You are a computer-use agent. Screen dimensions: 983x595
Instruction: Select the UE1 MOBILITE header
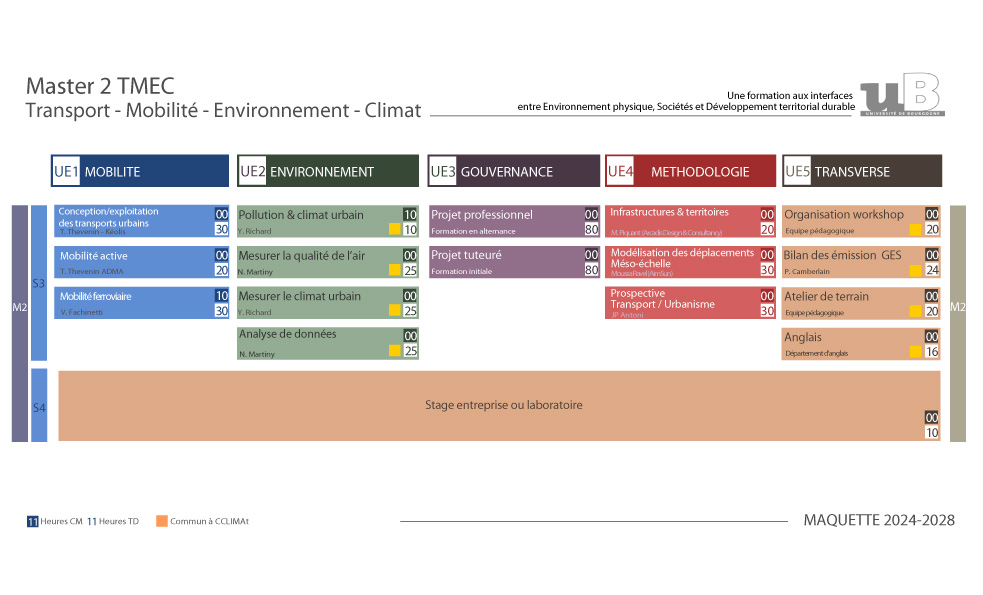140,171
